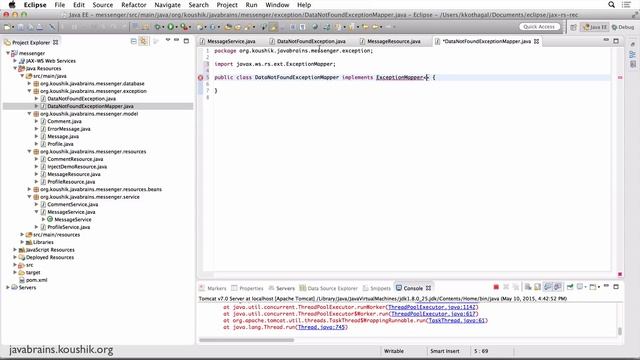Click the green Run button icon

[171, 27]
